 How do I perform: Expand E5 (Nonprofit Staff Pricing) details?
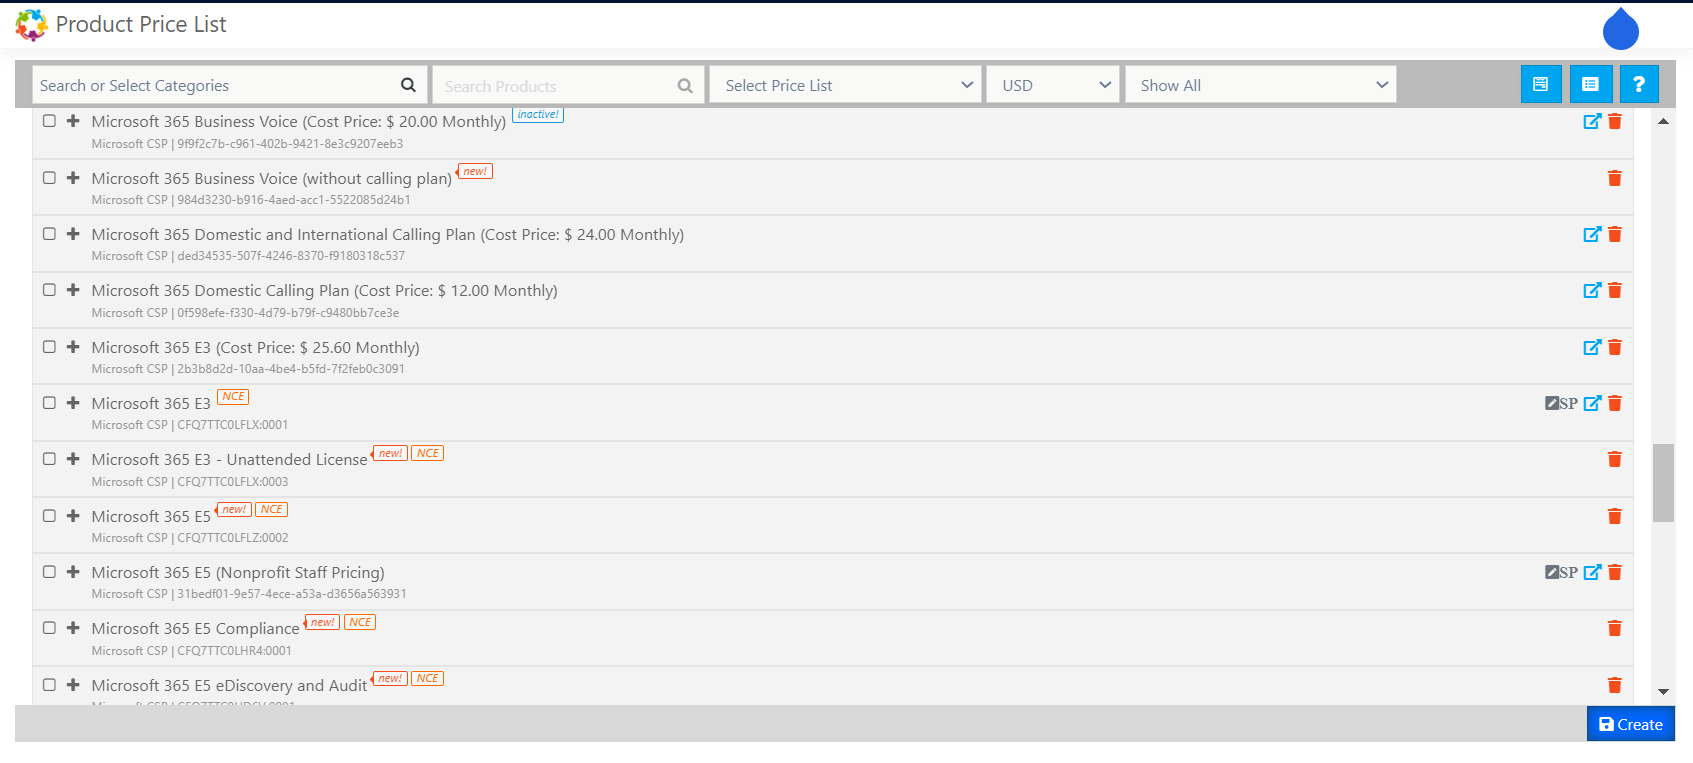tap(73, 572)
